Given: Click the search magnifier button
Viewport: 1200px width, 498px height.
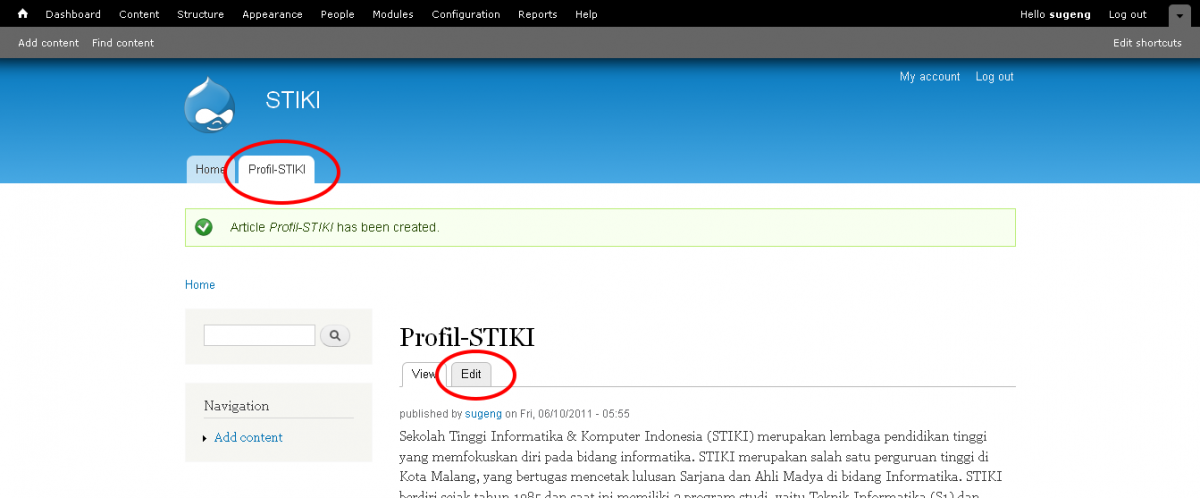Looking at the screenshot, I should pyautogui.click(x=335, y=336).
